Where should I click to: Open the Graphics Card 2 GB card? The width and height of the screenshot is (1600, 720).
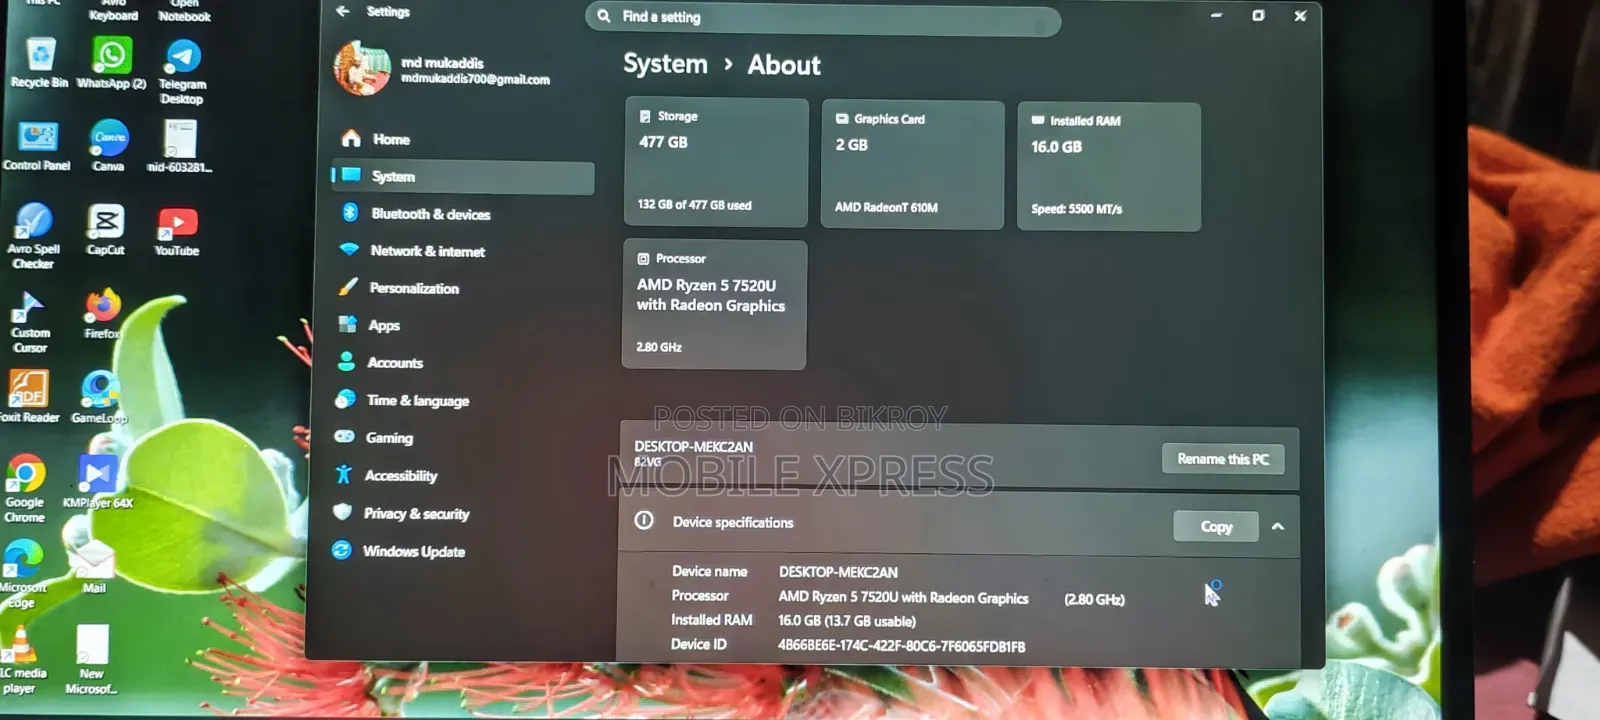[912, 164]
